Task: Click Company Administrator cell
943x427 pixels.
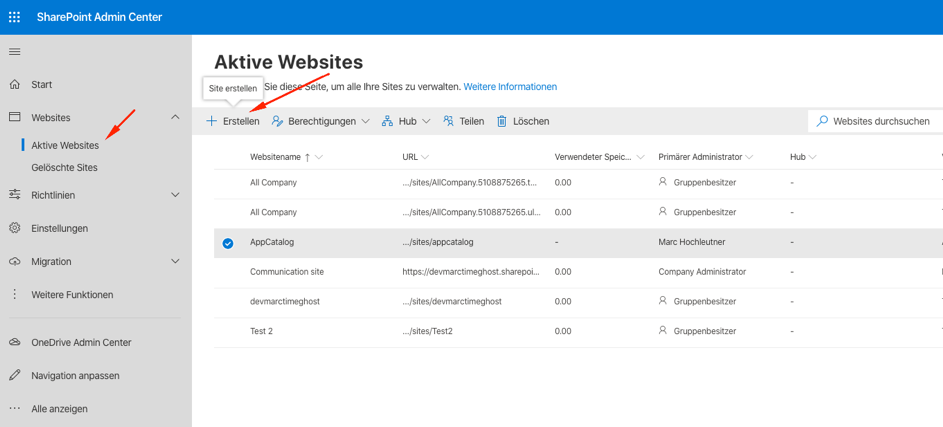Action: (x=702, y=272)
